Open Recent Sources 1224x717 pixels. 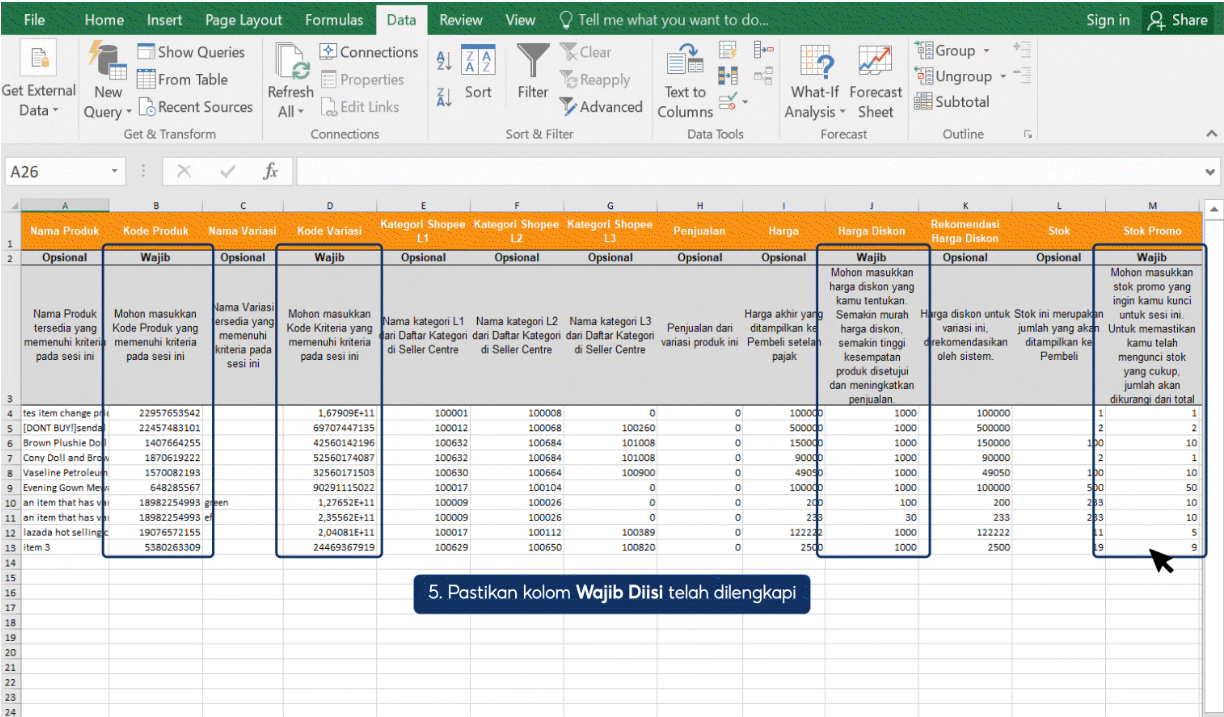[x=195, y=107]
